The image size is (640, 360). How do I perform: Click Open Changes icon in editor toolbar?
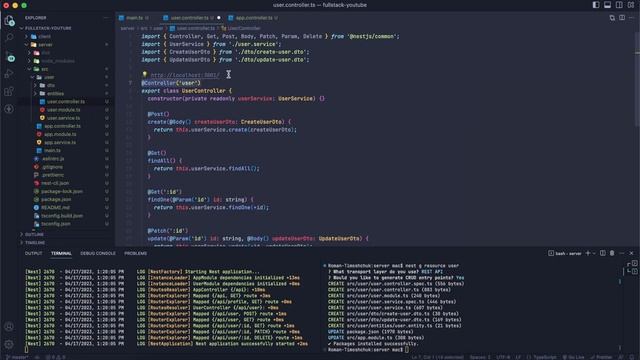[x=612, y=18]
